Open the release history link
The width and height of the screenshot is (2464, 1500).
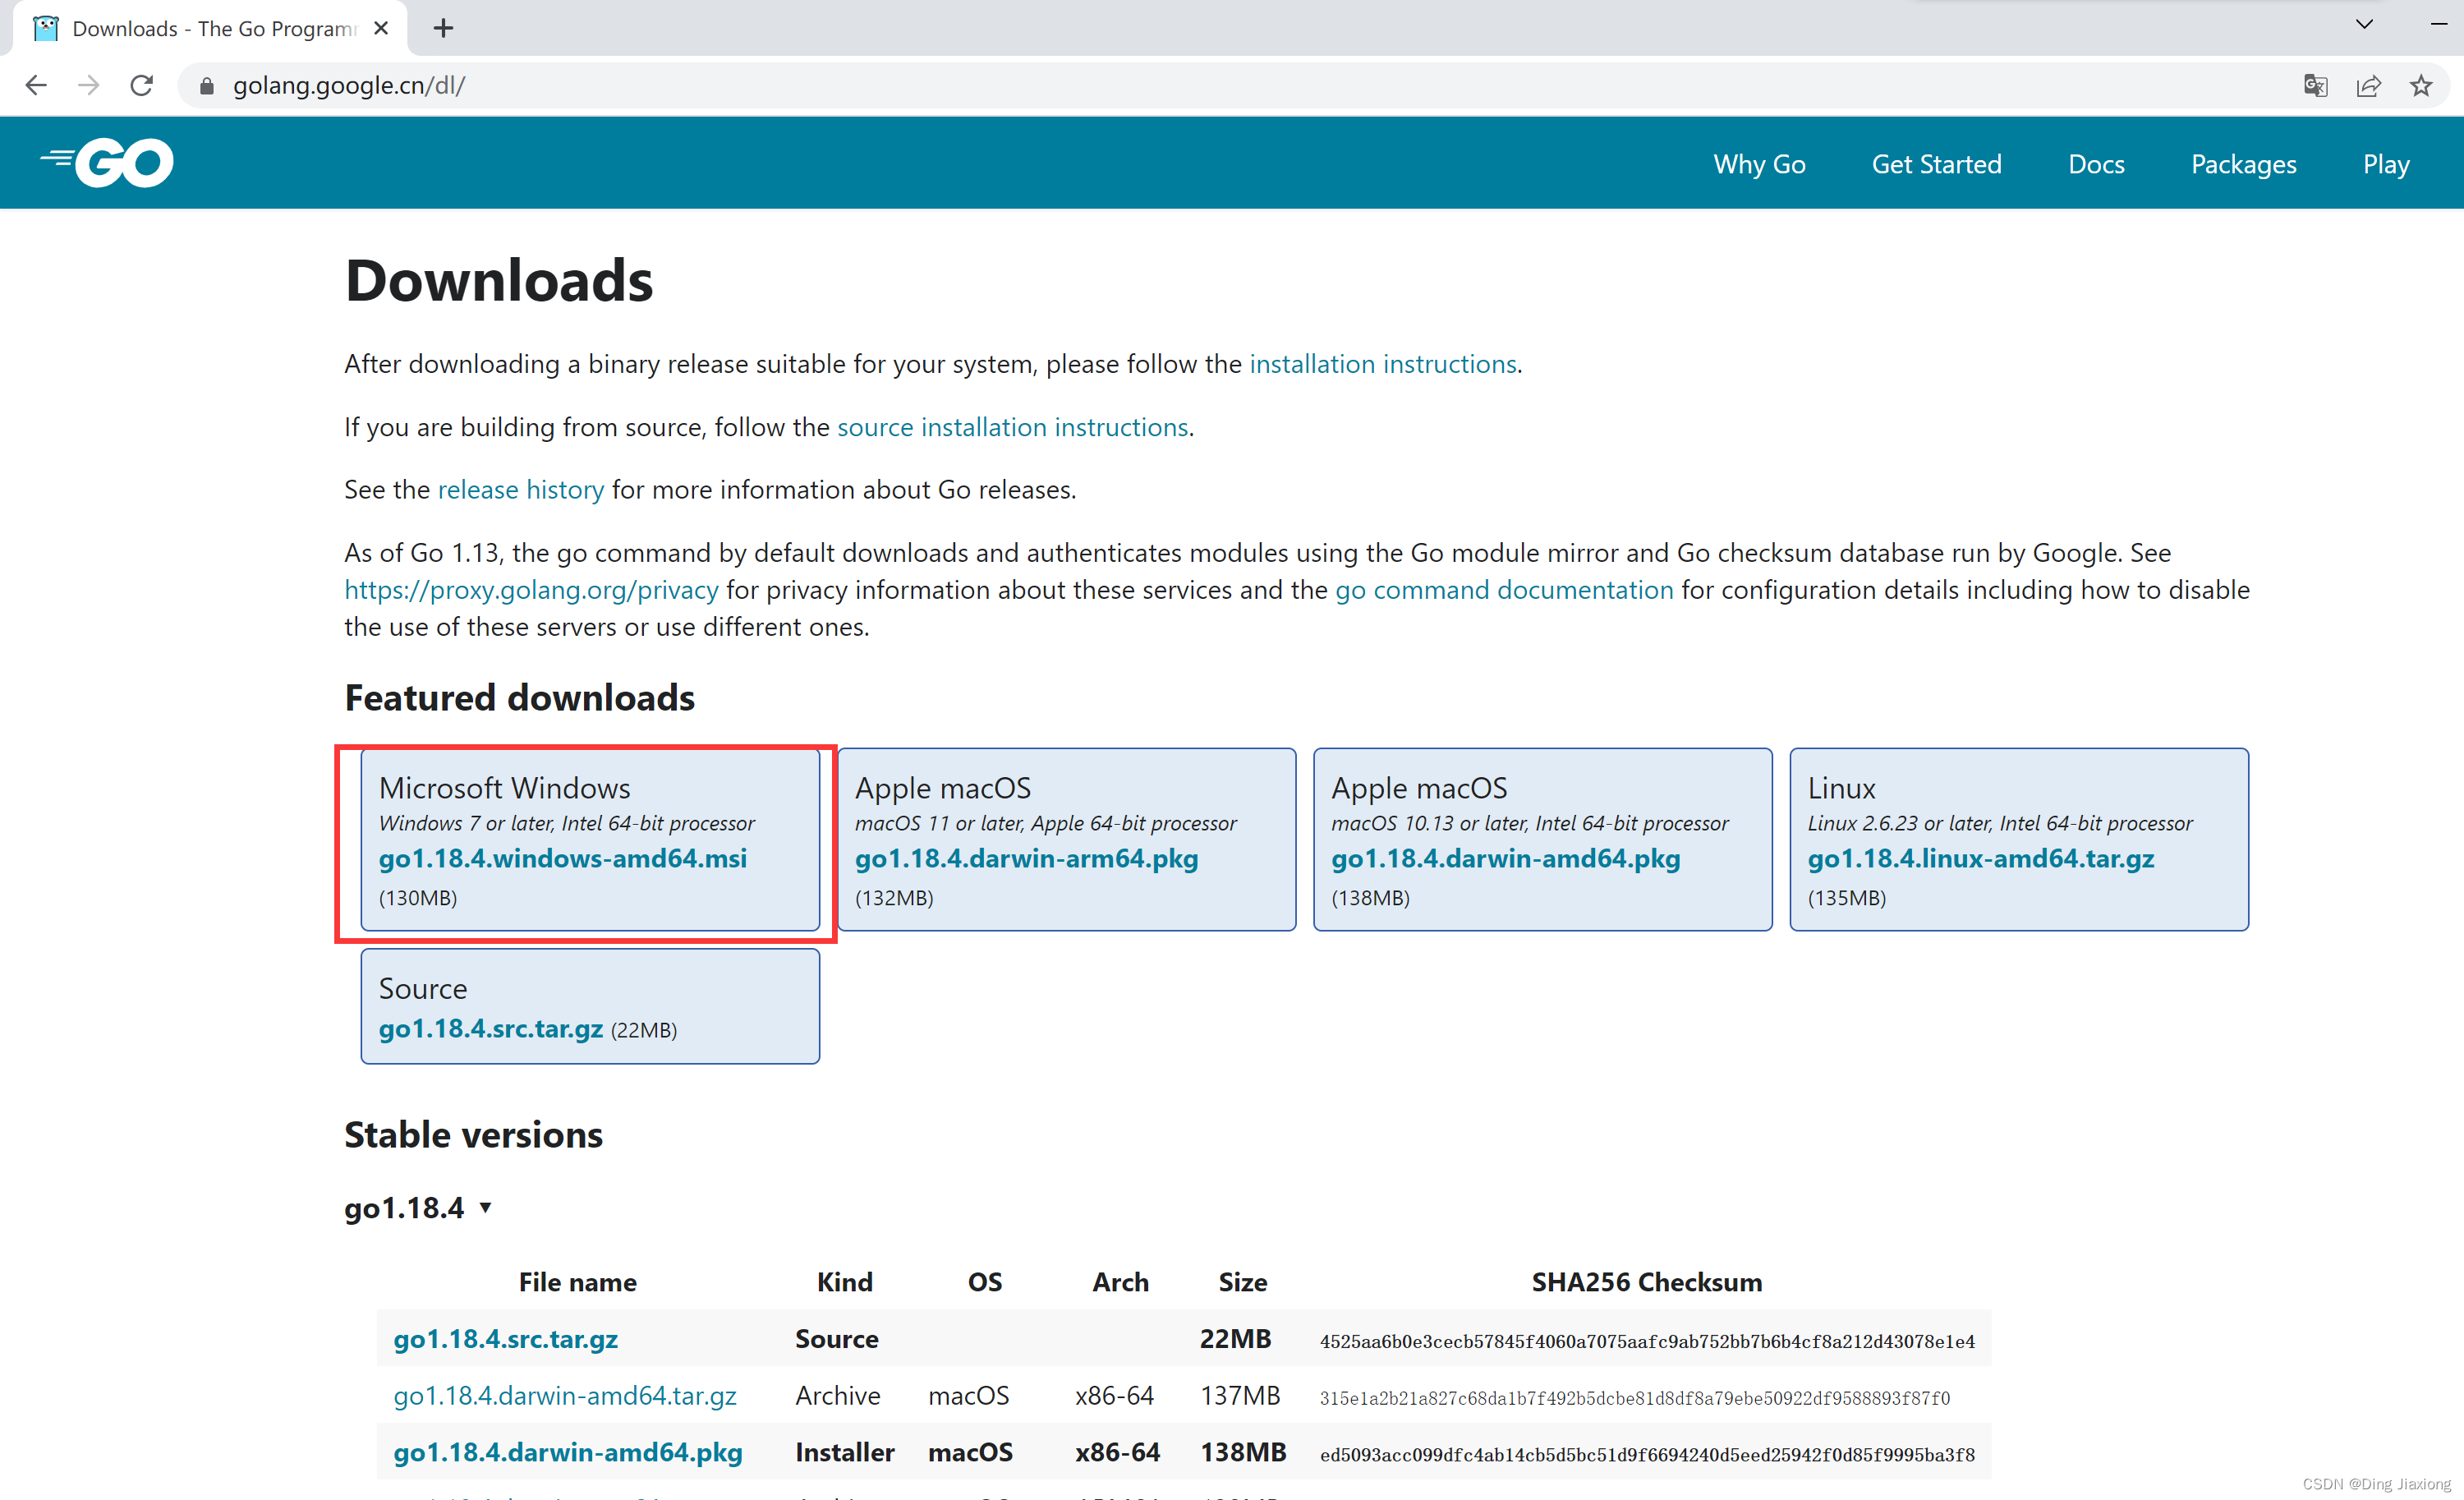coord(520,490)
